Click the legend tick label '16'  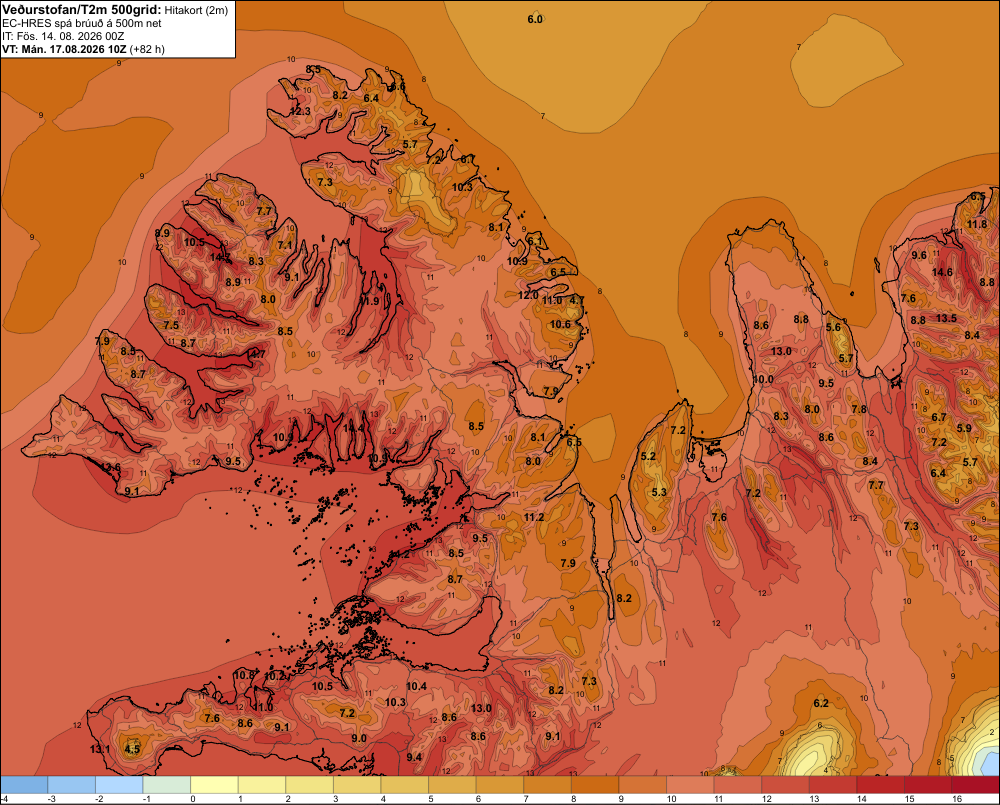957,799
